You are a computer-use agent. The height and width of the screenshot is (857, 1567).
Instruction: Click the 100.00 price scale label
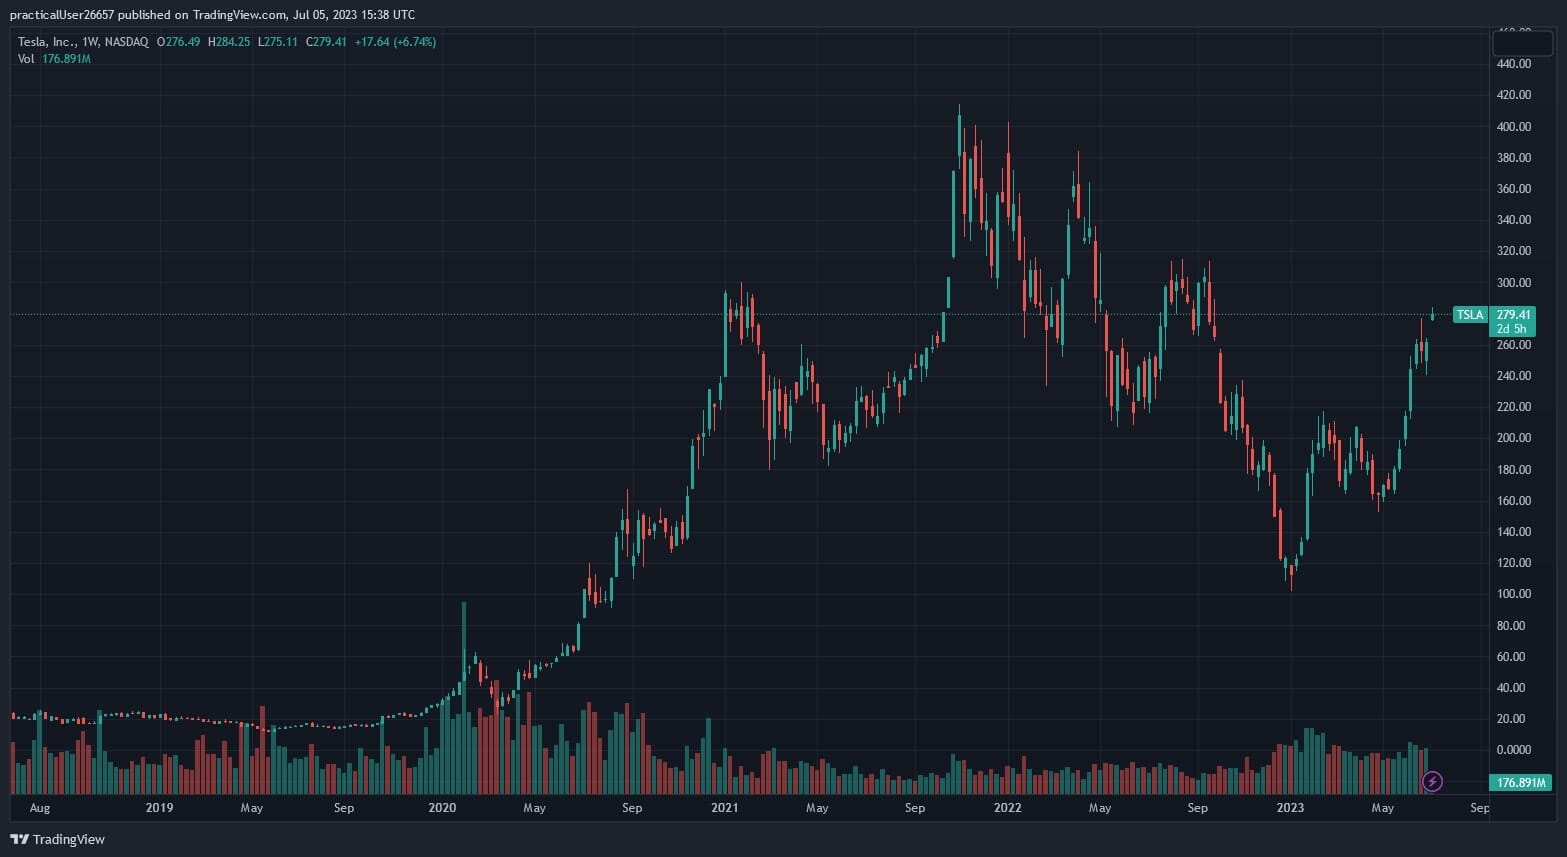[x=1513, y=594]
